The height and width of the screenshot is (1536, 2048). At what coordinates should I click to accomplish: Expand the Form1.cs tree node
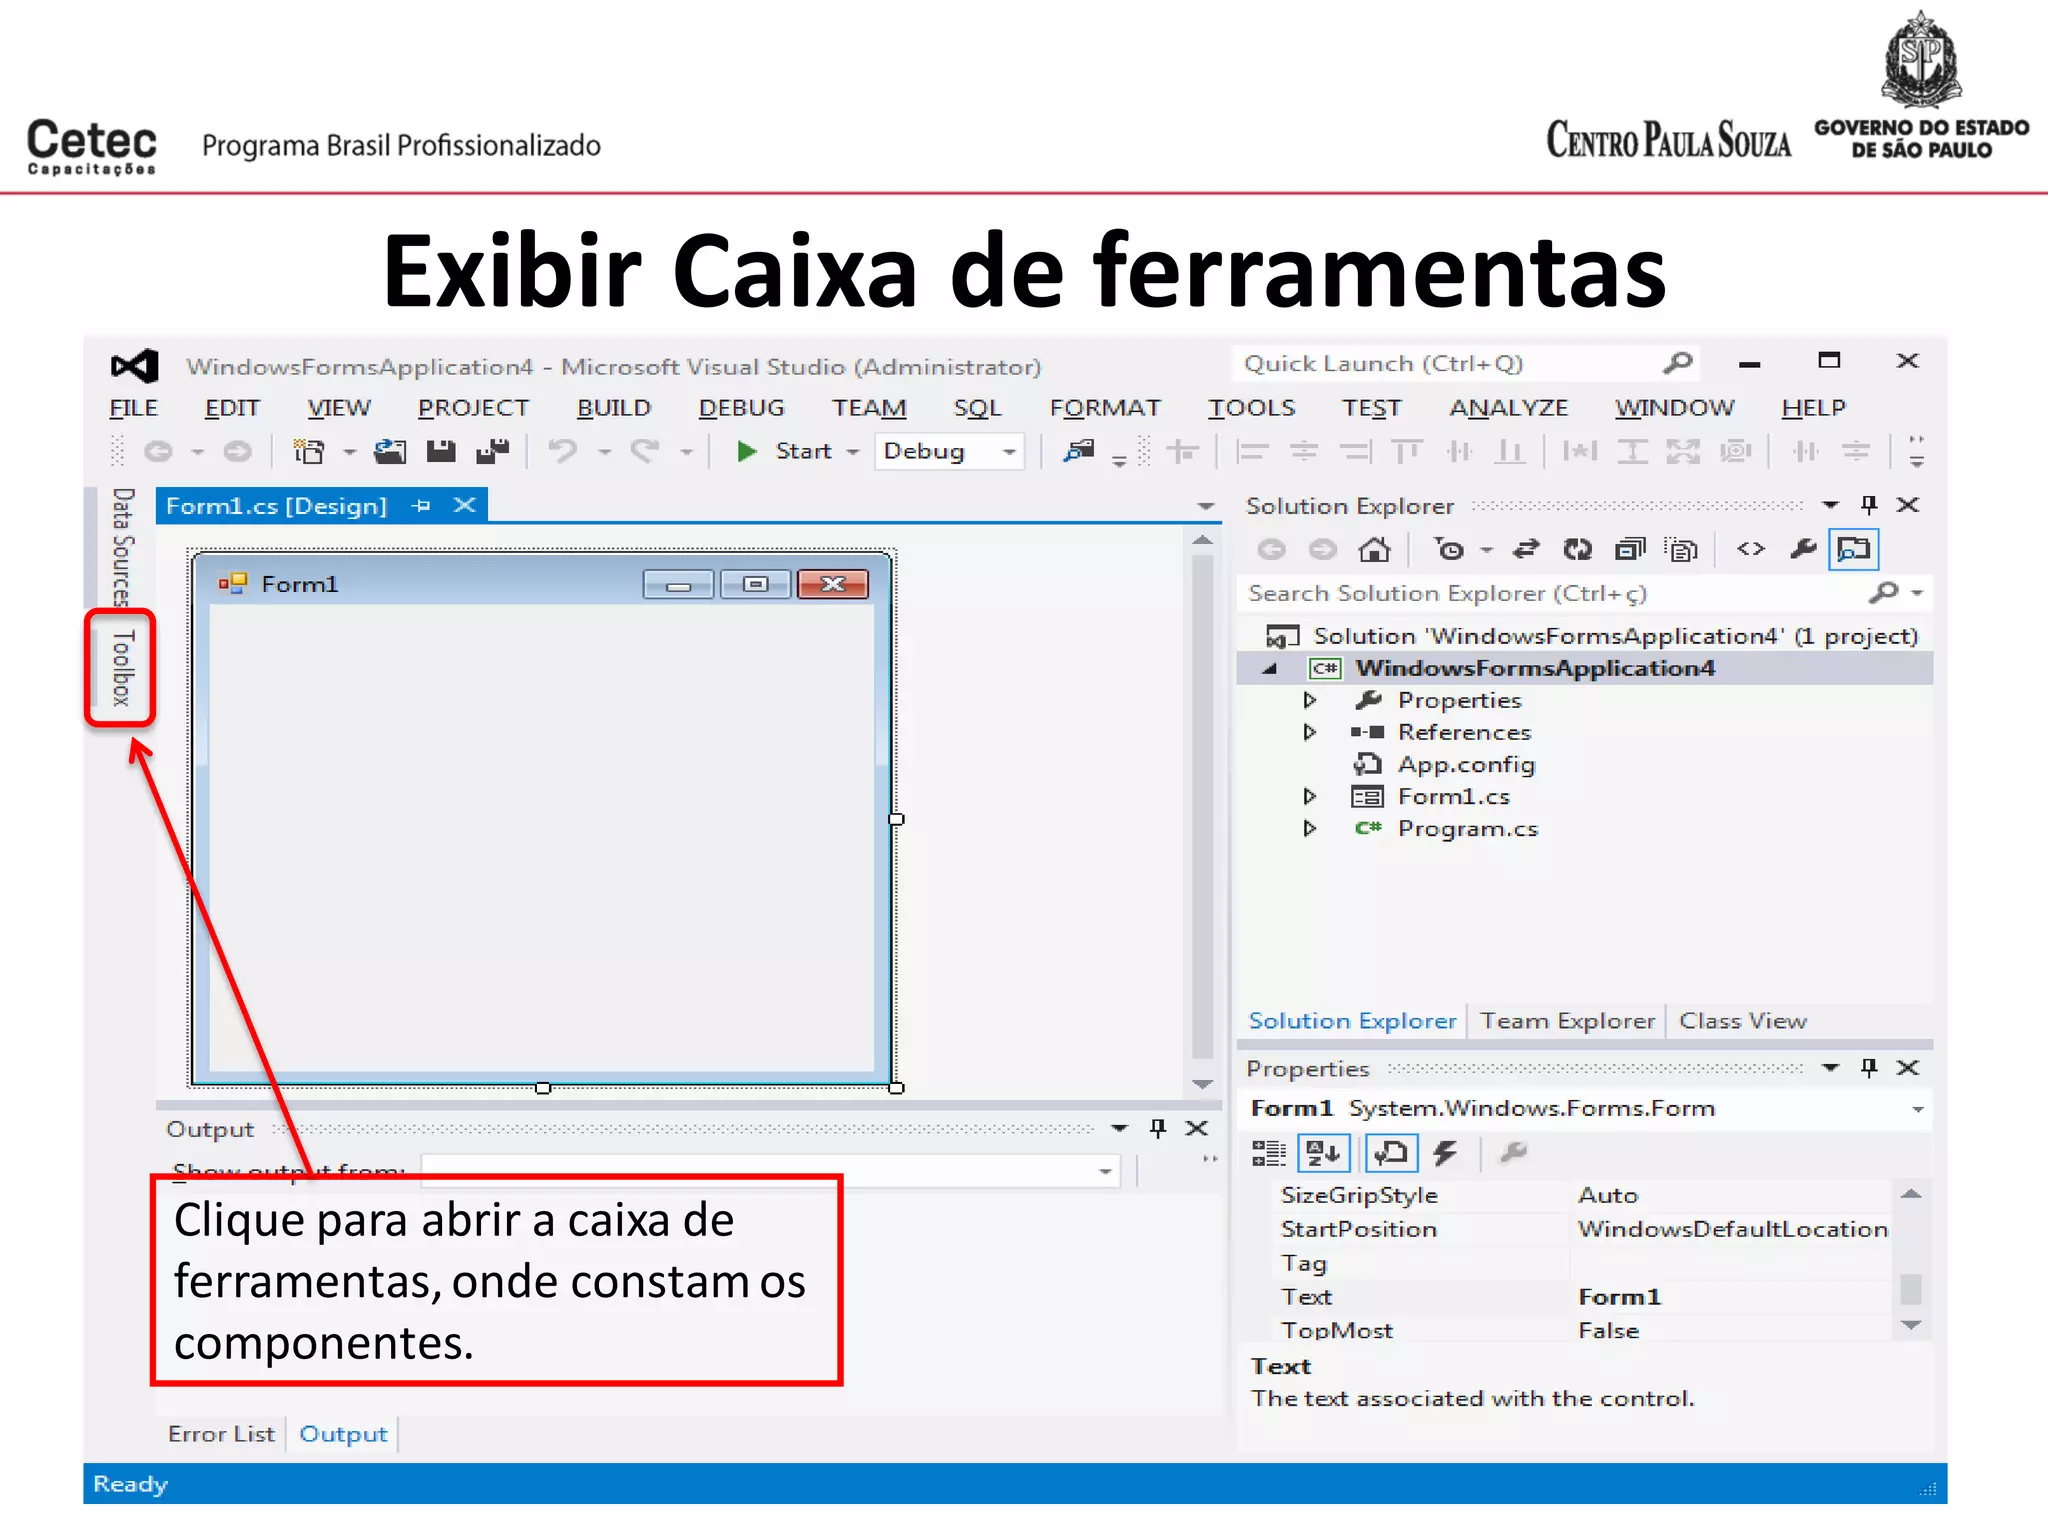[x=1309, y=796]
